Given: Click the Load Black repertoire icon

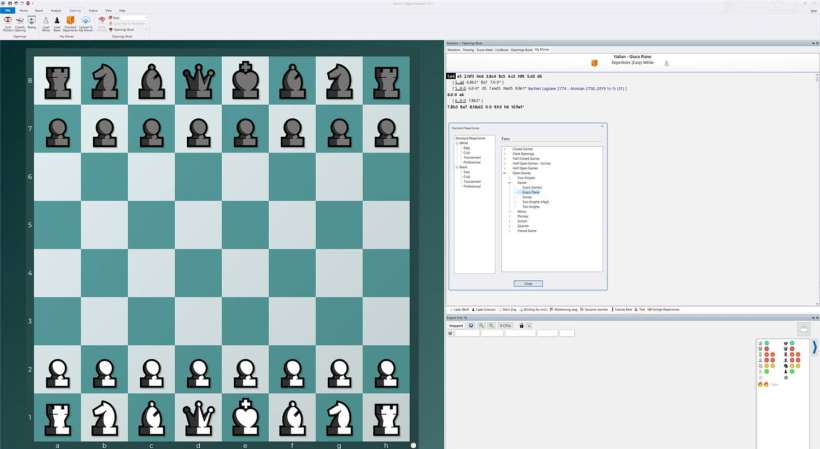Looking at the screenshot, I should pos(57,22).
